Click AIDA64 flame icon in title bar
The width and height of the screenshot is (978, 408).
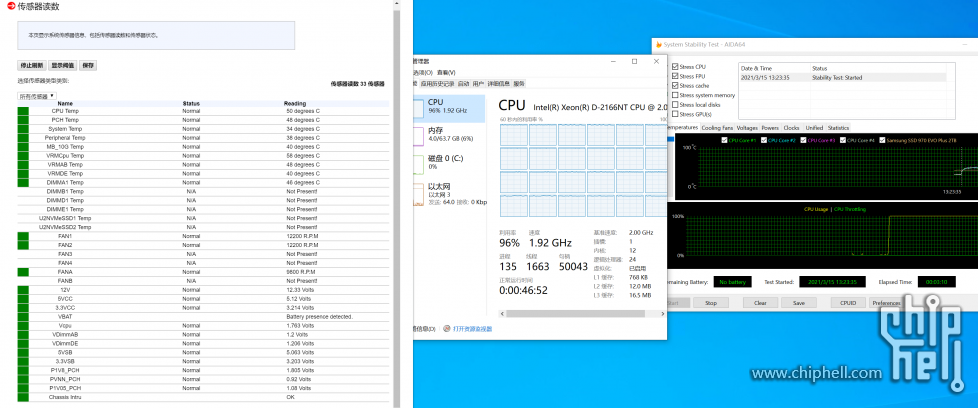click(658, 45)
